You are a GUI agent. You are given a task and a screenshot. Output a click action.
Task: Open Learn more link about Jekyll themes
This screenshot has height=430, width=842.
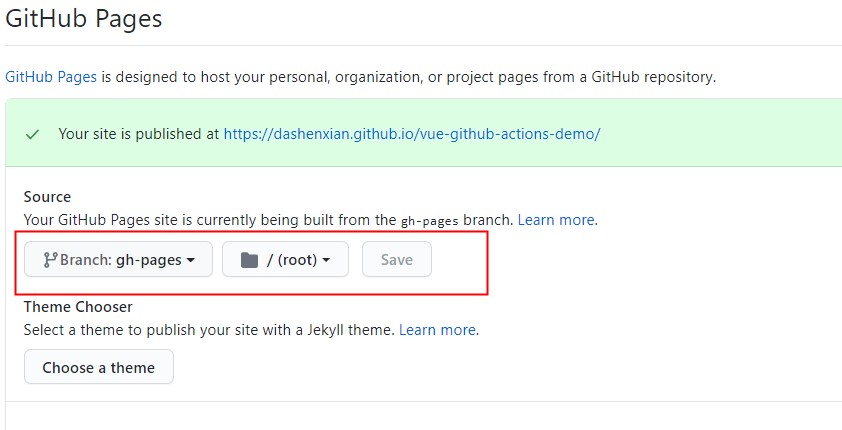coord(437,329)
